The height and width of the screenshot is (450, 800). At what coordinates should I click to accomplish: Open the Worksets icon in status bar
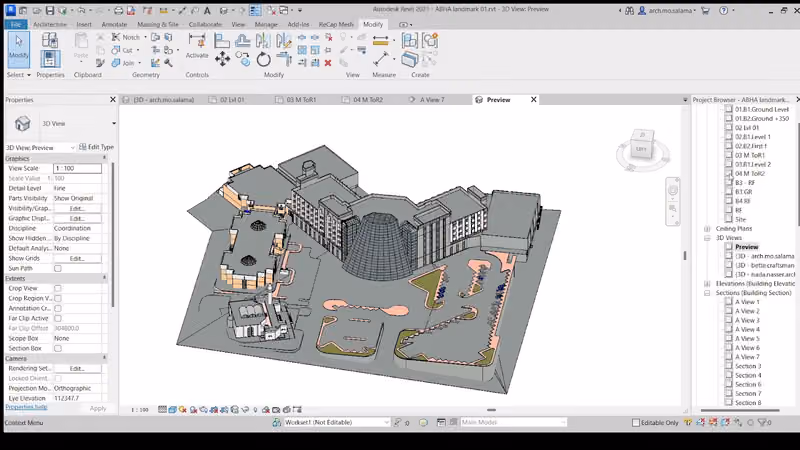coord(277,422)
